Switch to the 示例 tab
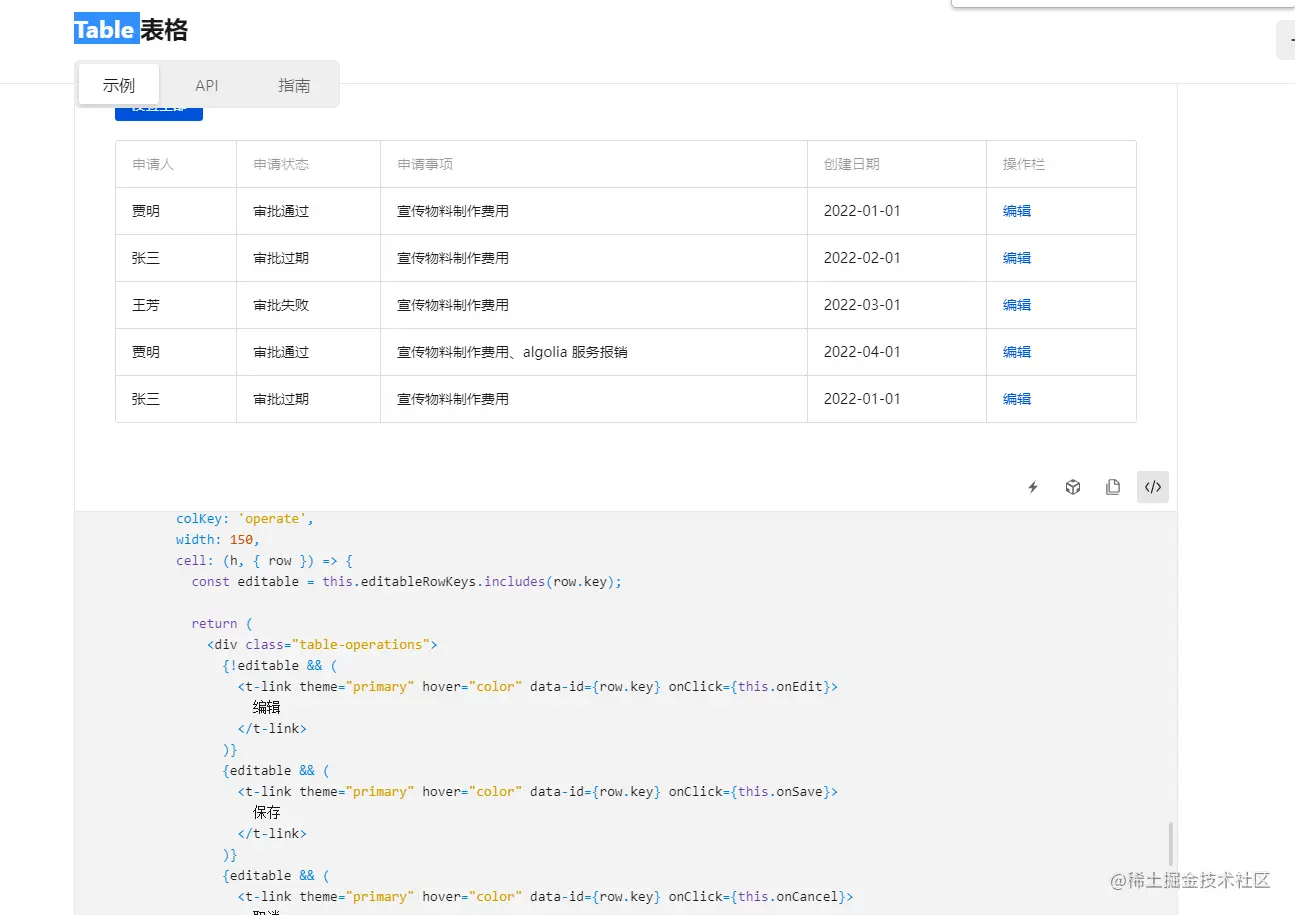1295x915 pixels. [x=119, y=85]
